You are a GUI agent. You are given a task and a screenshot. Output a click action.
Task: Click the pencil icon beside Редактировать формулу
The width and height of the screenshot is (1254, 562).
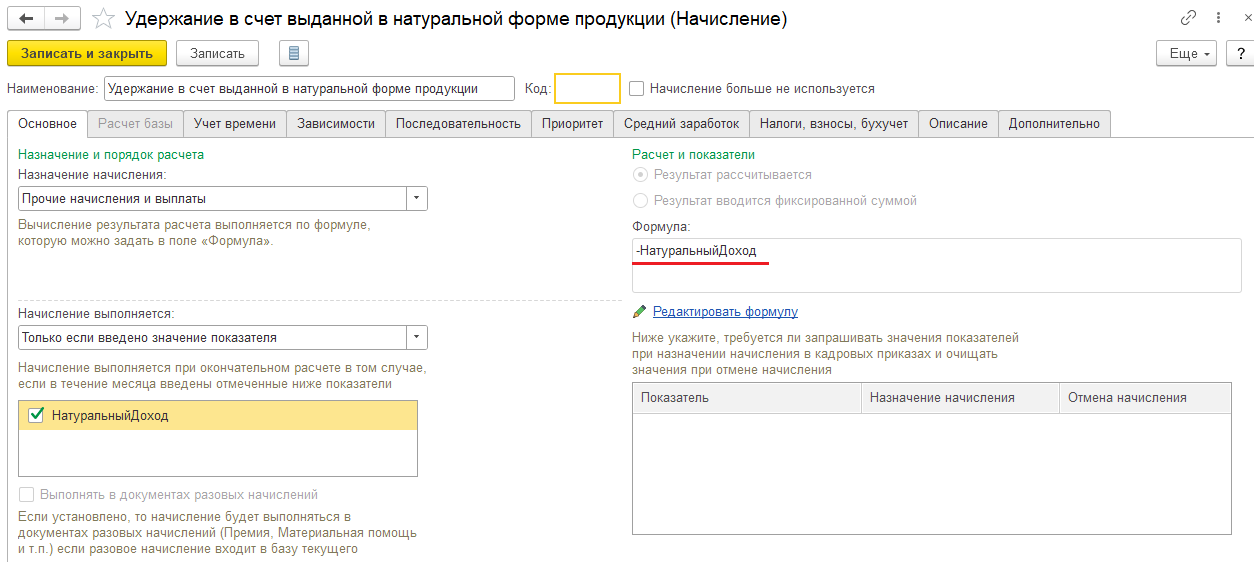pyautogui.click(x=640, y=312)
